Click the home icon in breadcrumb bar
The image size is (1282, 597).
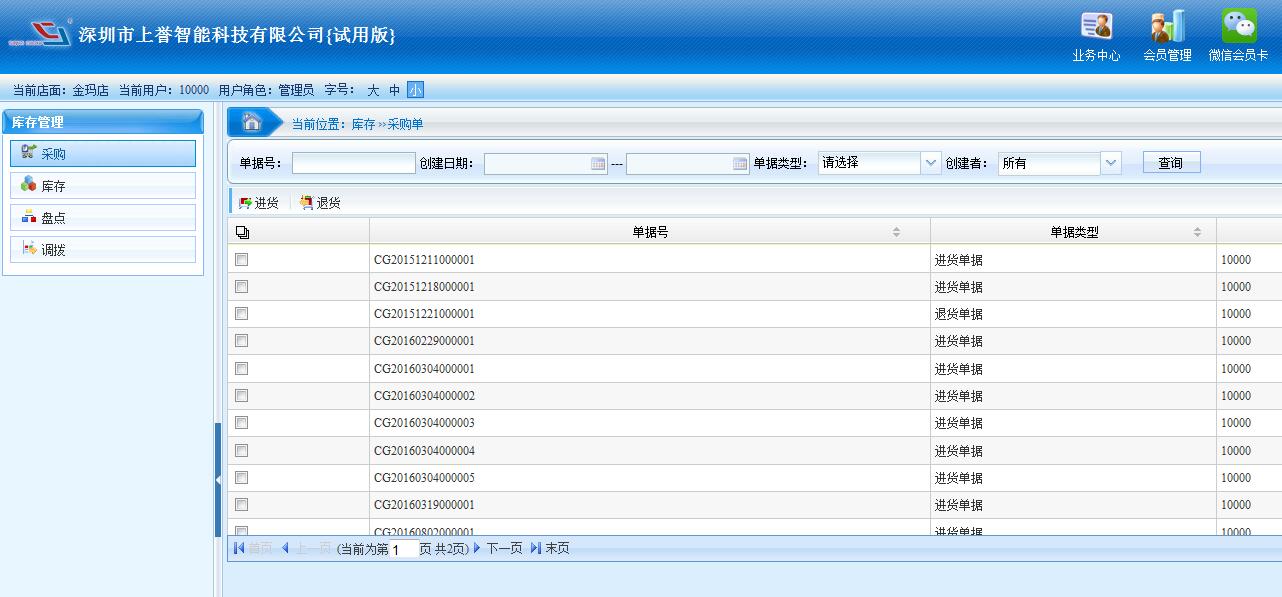252,123
